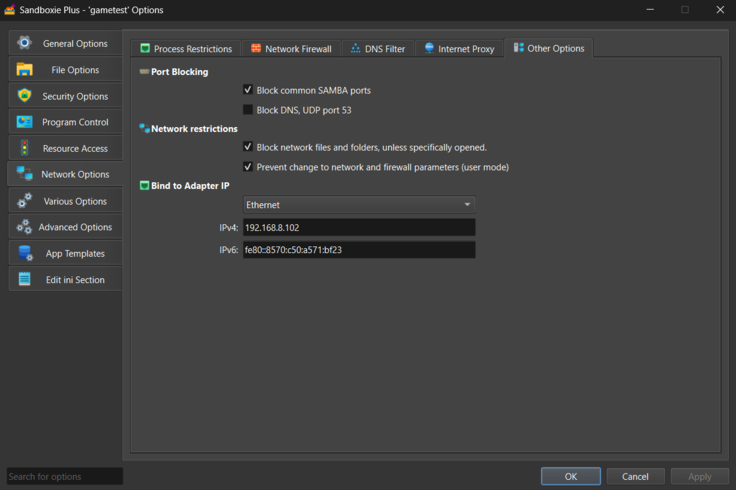Click the Program Control icon
736x490 pixels.
coord(25,122)
